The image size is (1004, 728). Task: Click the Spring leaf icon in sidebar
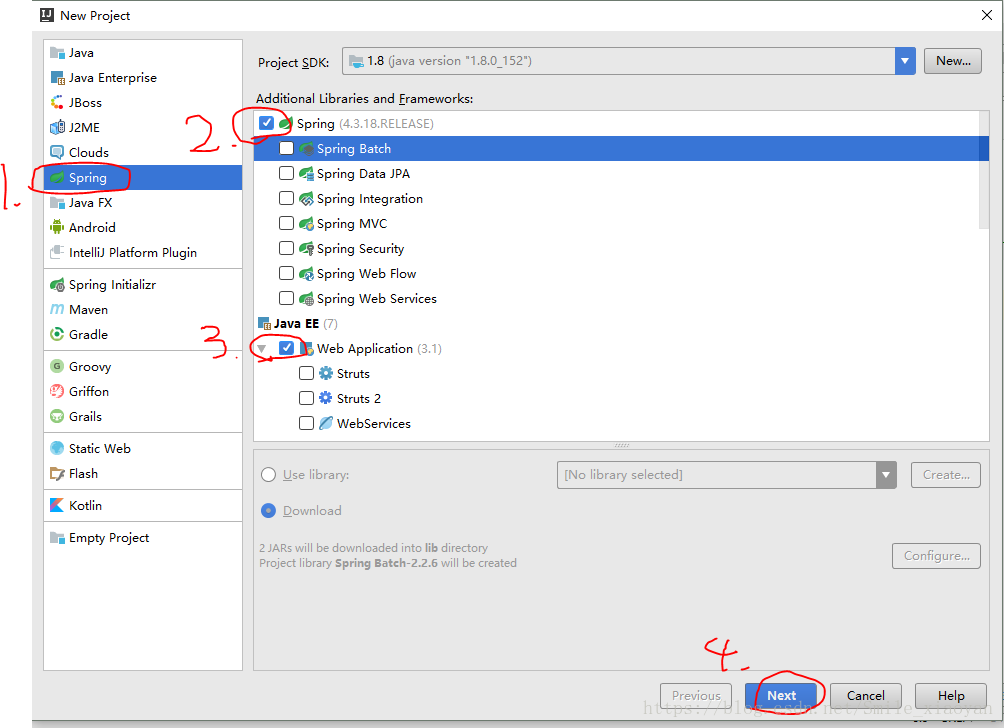tap(57, 177)
